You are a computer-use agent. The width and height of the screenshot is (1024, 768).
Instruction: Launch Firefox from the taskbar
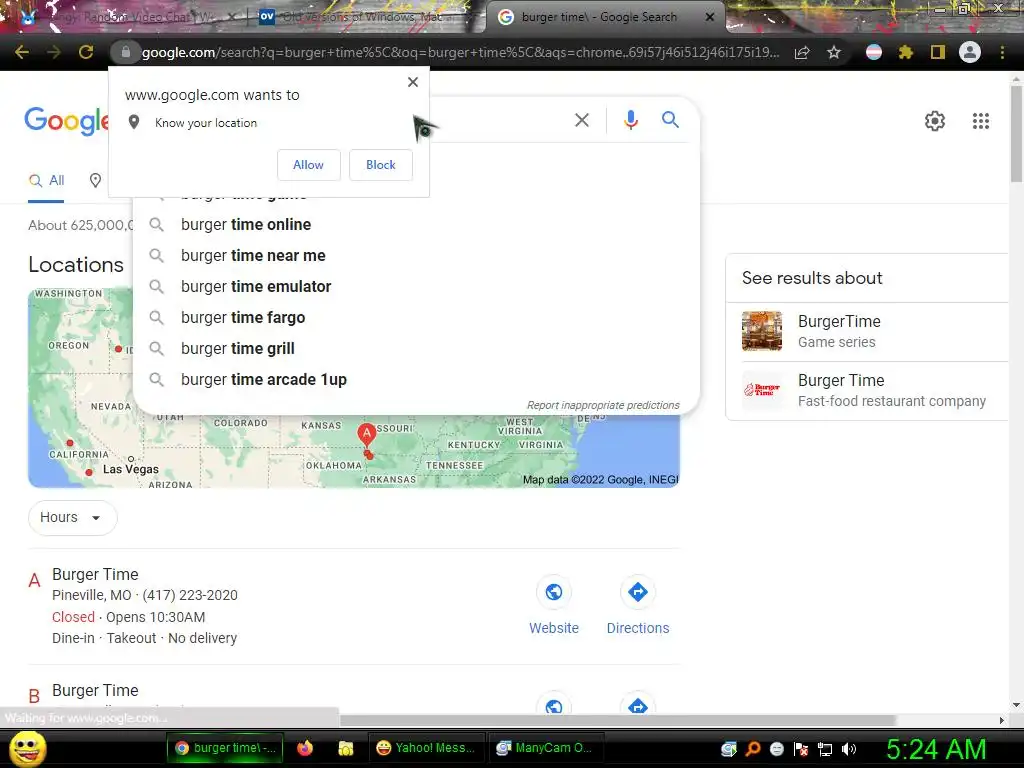tap(304, 748)
